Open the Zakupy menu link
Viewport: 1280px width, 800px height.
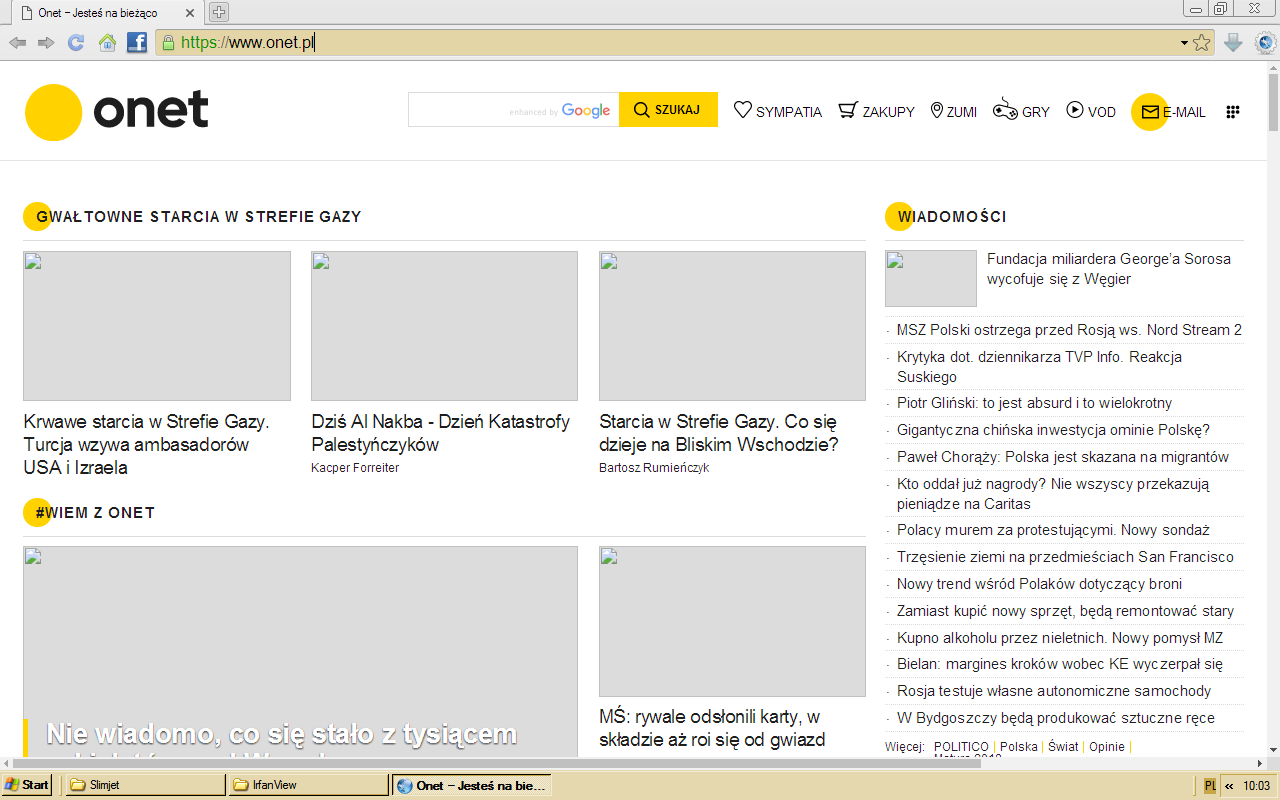(x=889, y=112)
